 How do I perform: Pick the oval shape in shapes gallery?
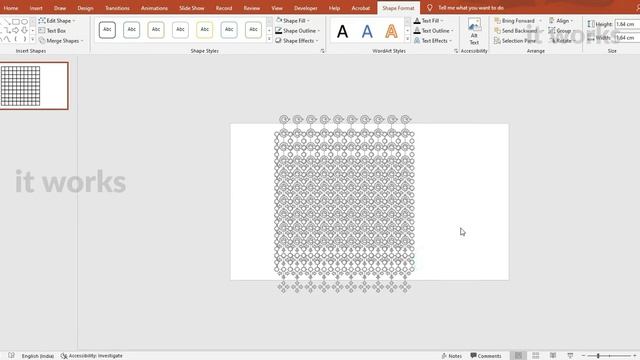pyautogui.click(x=24, y=22)
